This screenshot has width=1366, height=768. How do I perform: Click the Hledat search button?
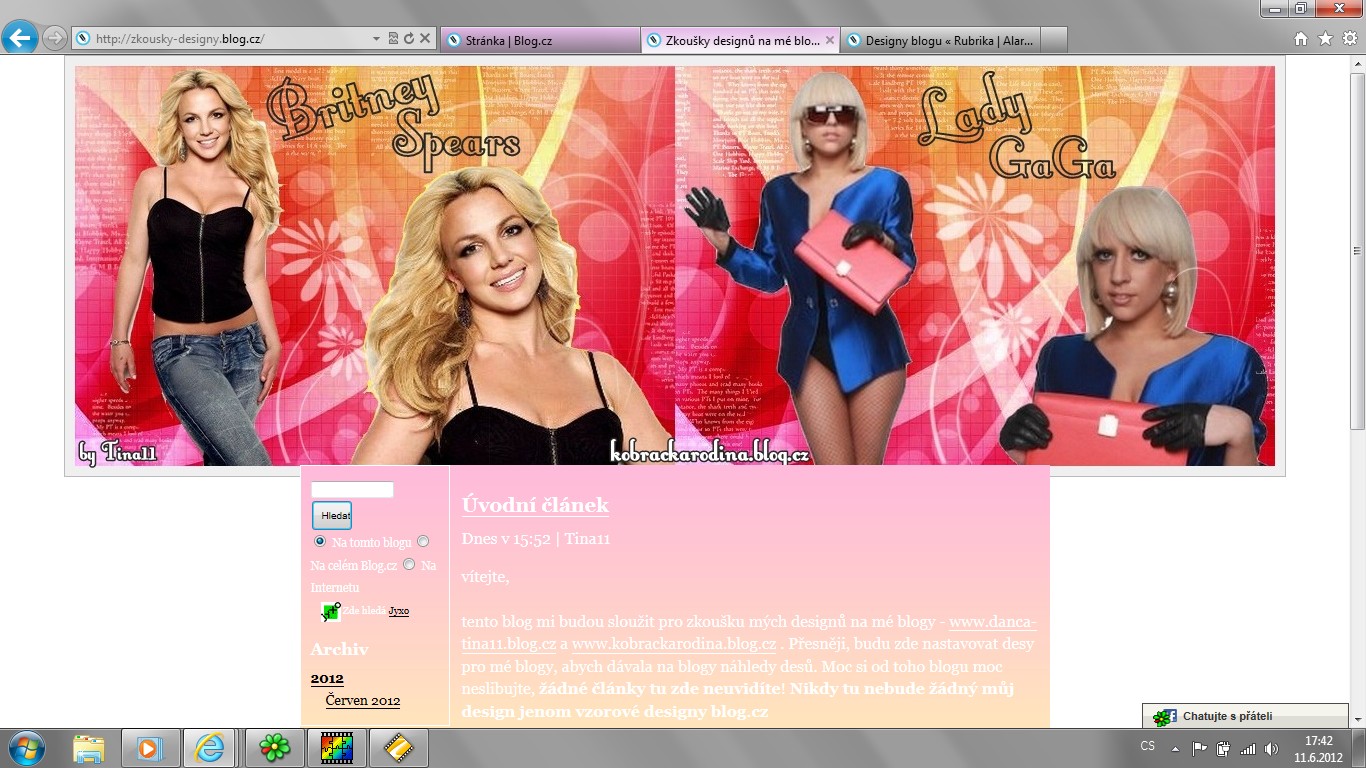coord(332,515)
